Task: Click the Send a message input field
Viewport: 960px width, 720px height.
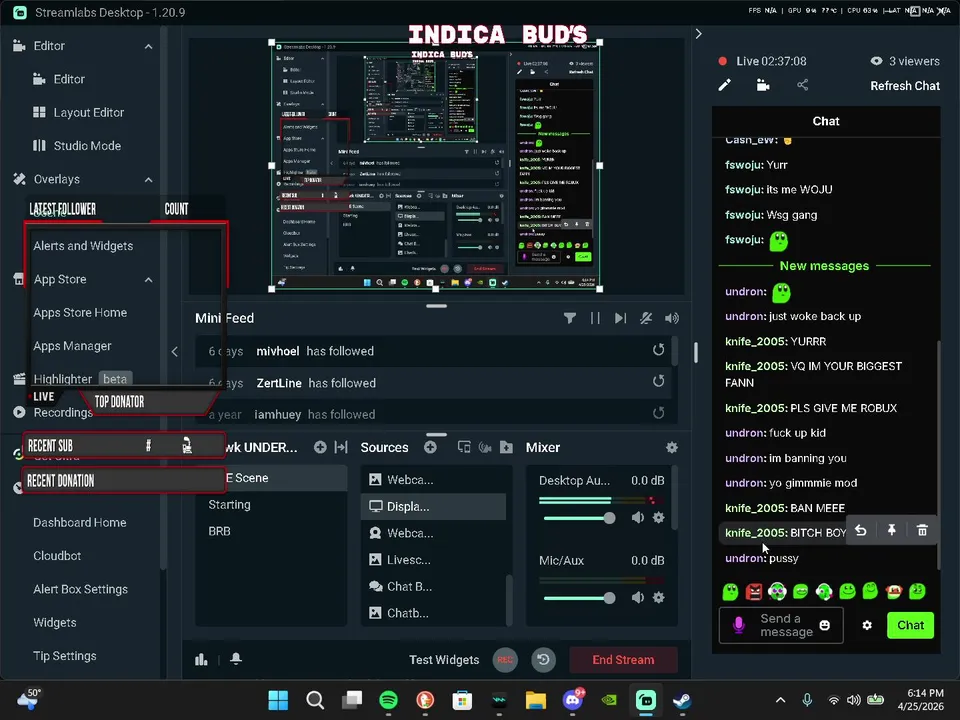Action: [x=781, y=625]
